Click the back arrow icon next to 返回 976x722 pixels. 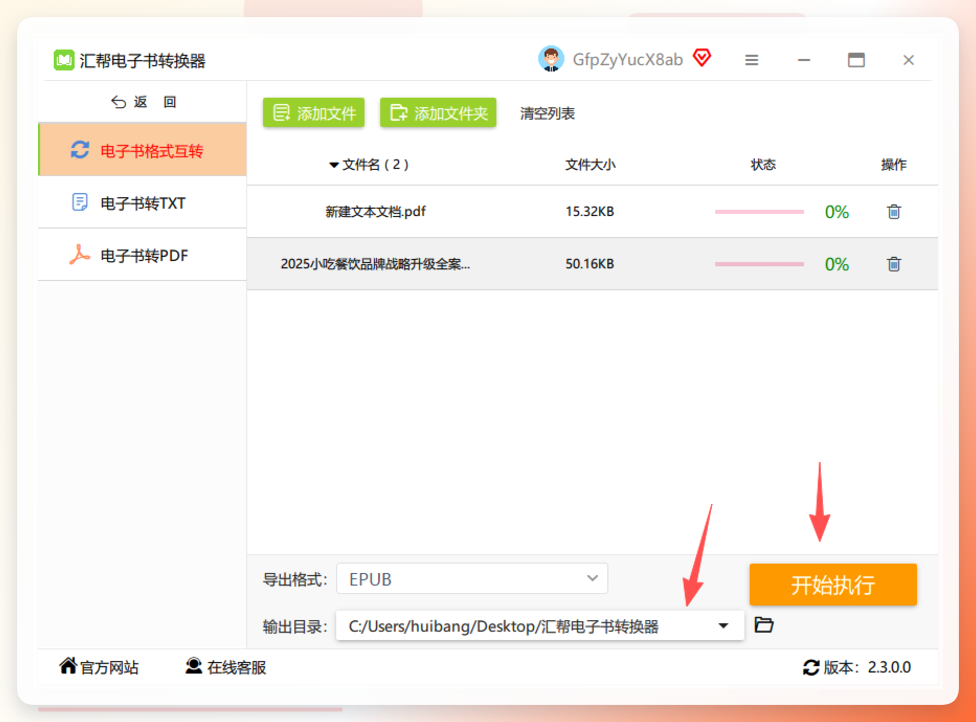pos(118,102)
